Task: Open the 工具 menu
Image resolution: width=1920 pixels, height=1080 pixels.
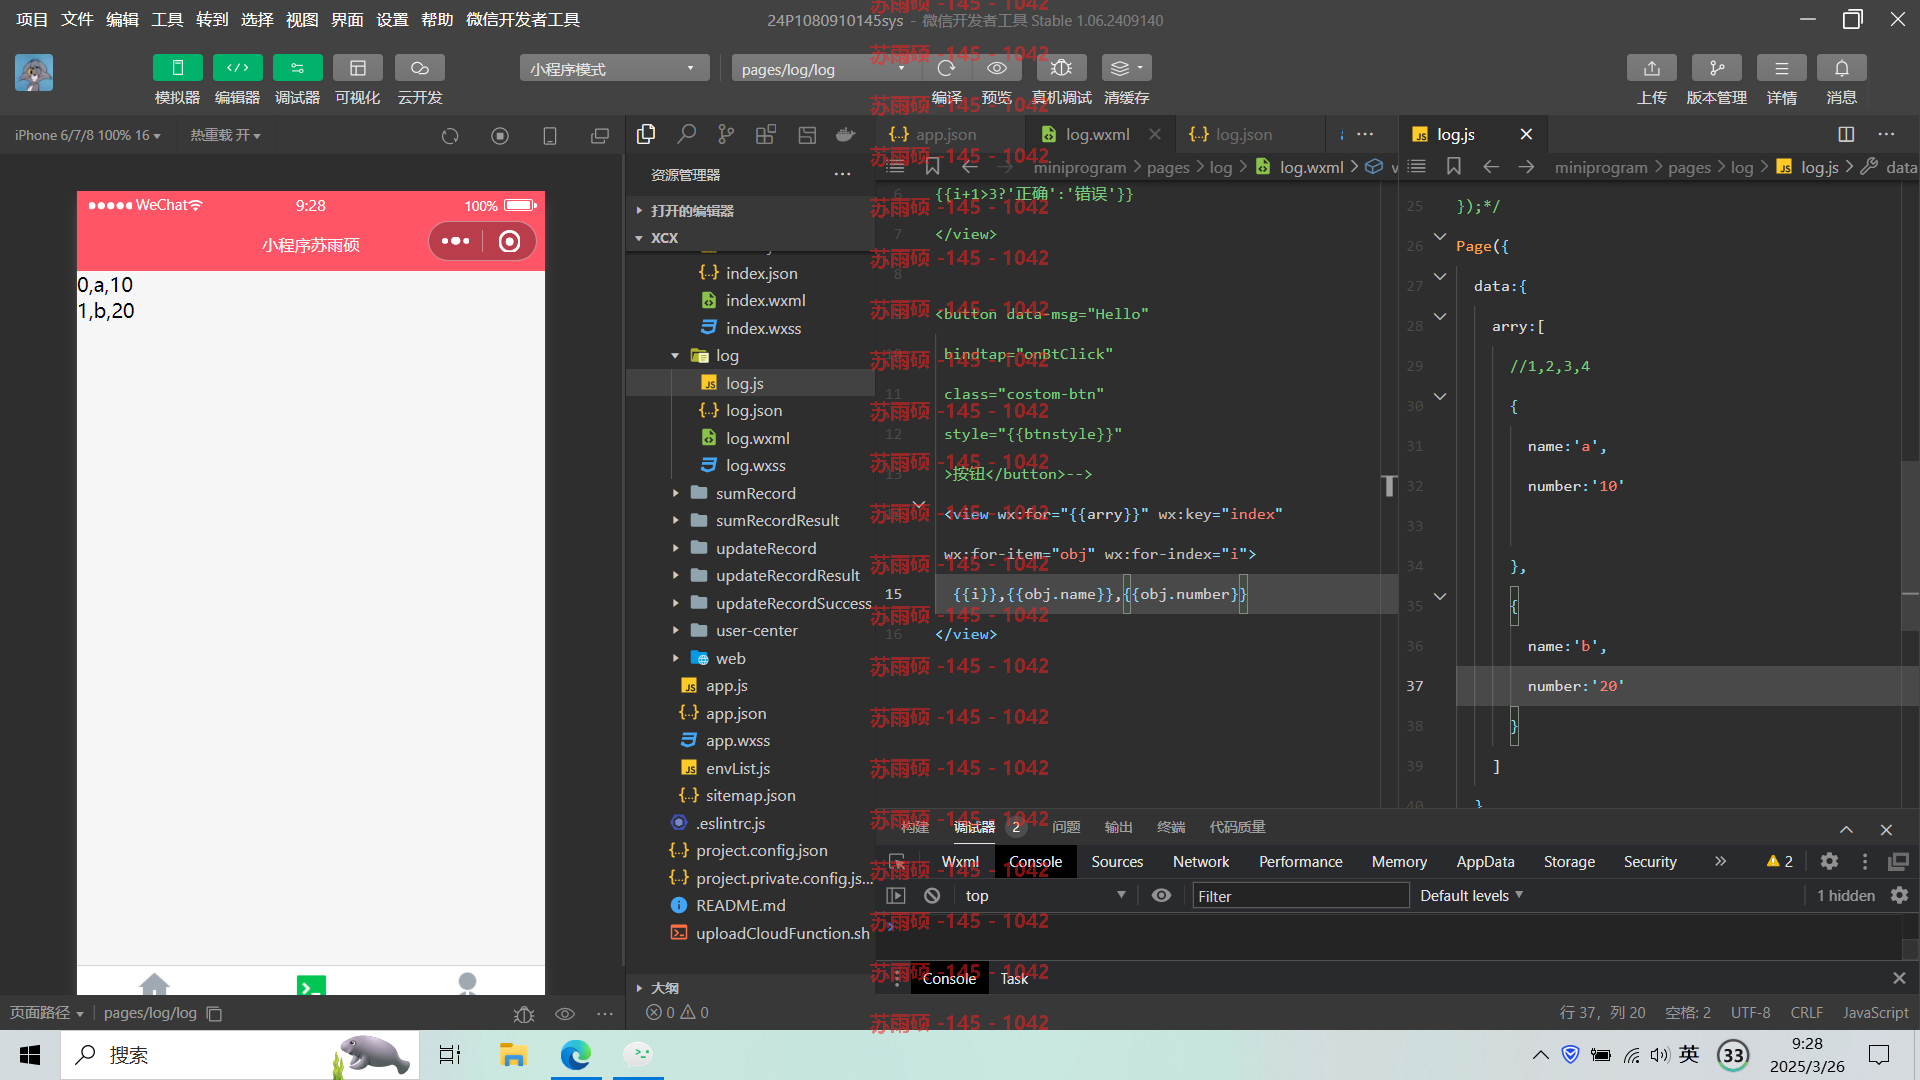Action: (x=167, y=19)
